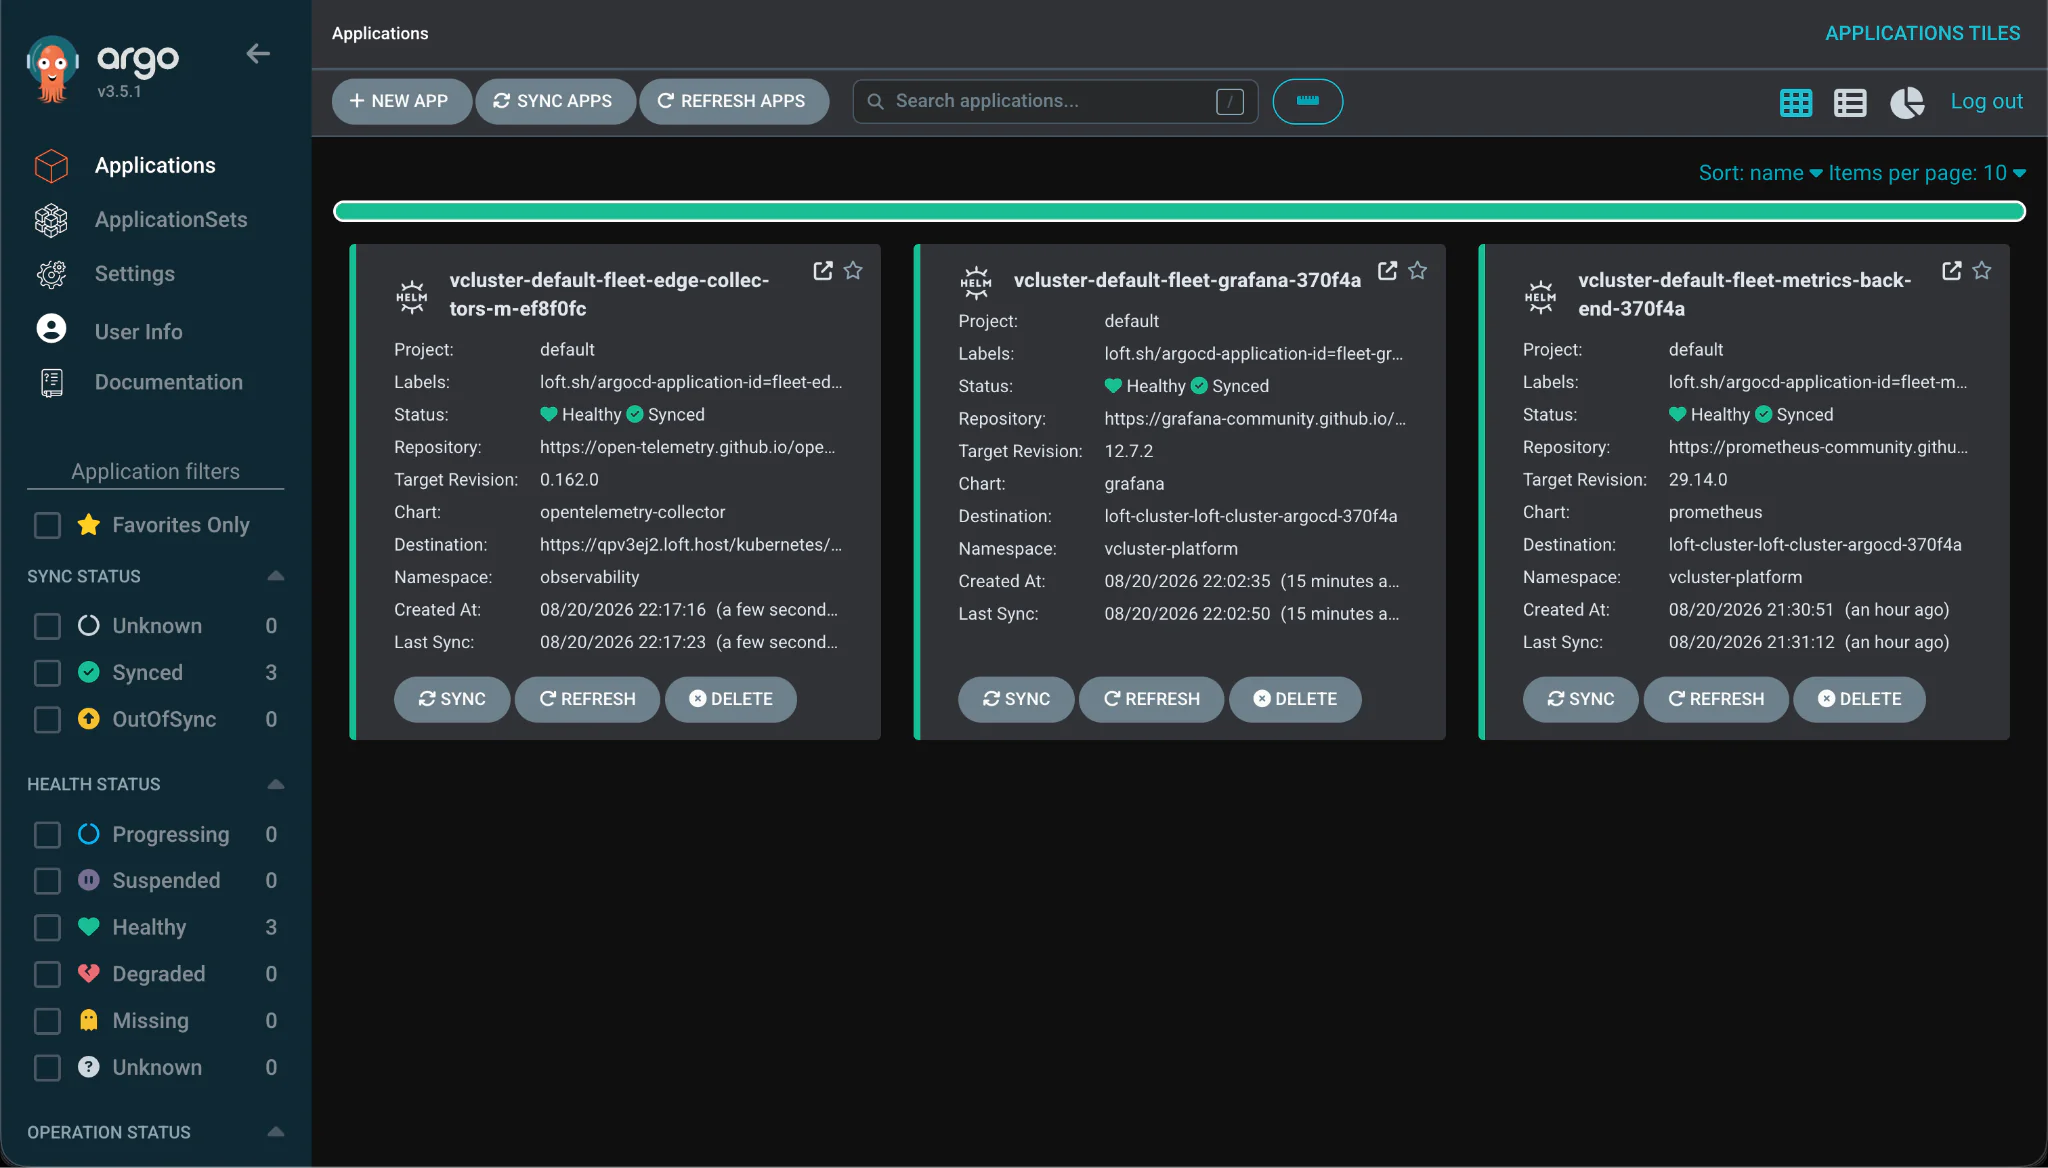This screenshot has height=1168, width=2048.
Task: Click Helm icon on metrics-backend card
Action: pos(1540,297)
